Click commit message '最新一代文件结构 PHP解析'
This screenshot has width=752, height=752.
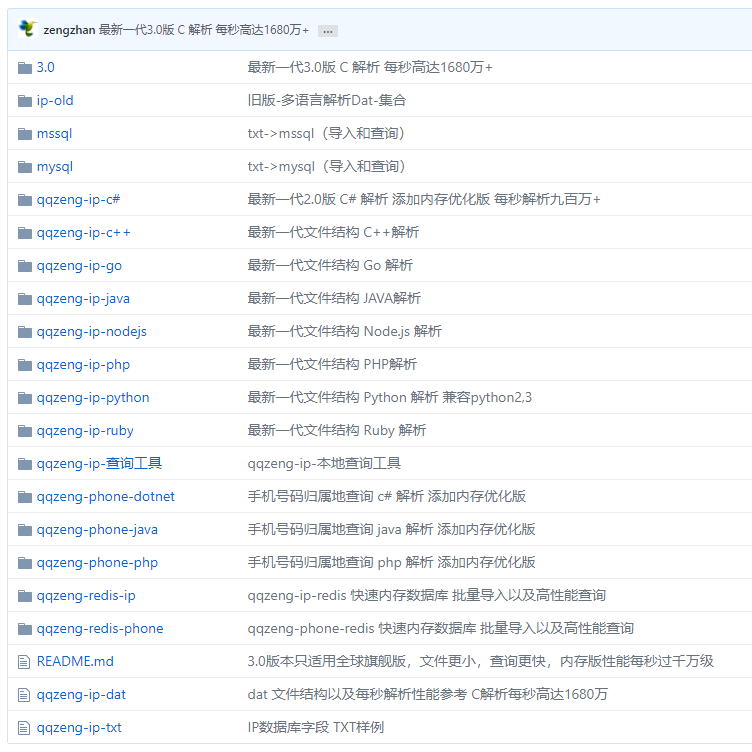coord(332,364)
